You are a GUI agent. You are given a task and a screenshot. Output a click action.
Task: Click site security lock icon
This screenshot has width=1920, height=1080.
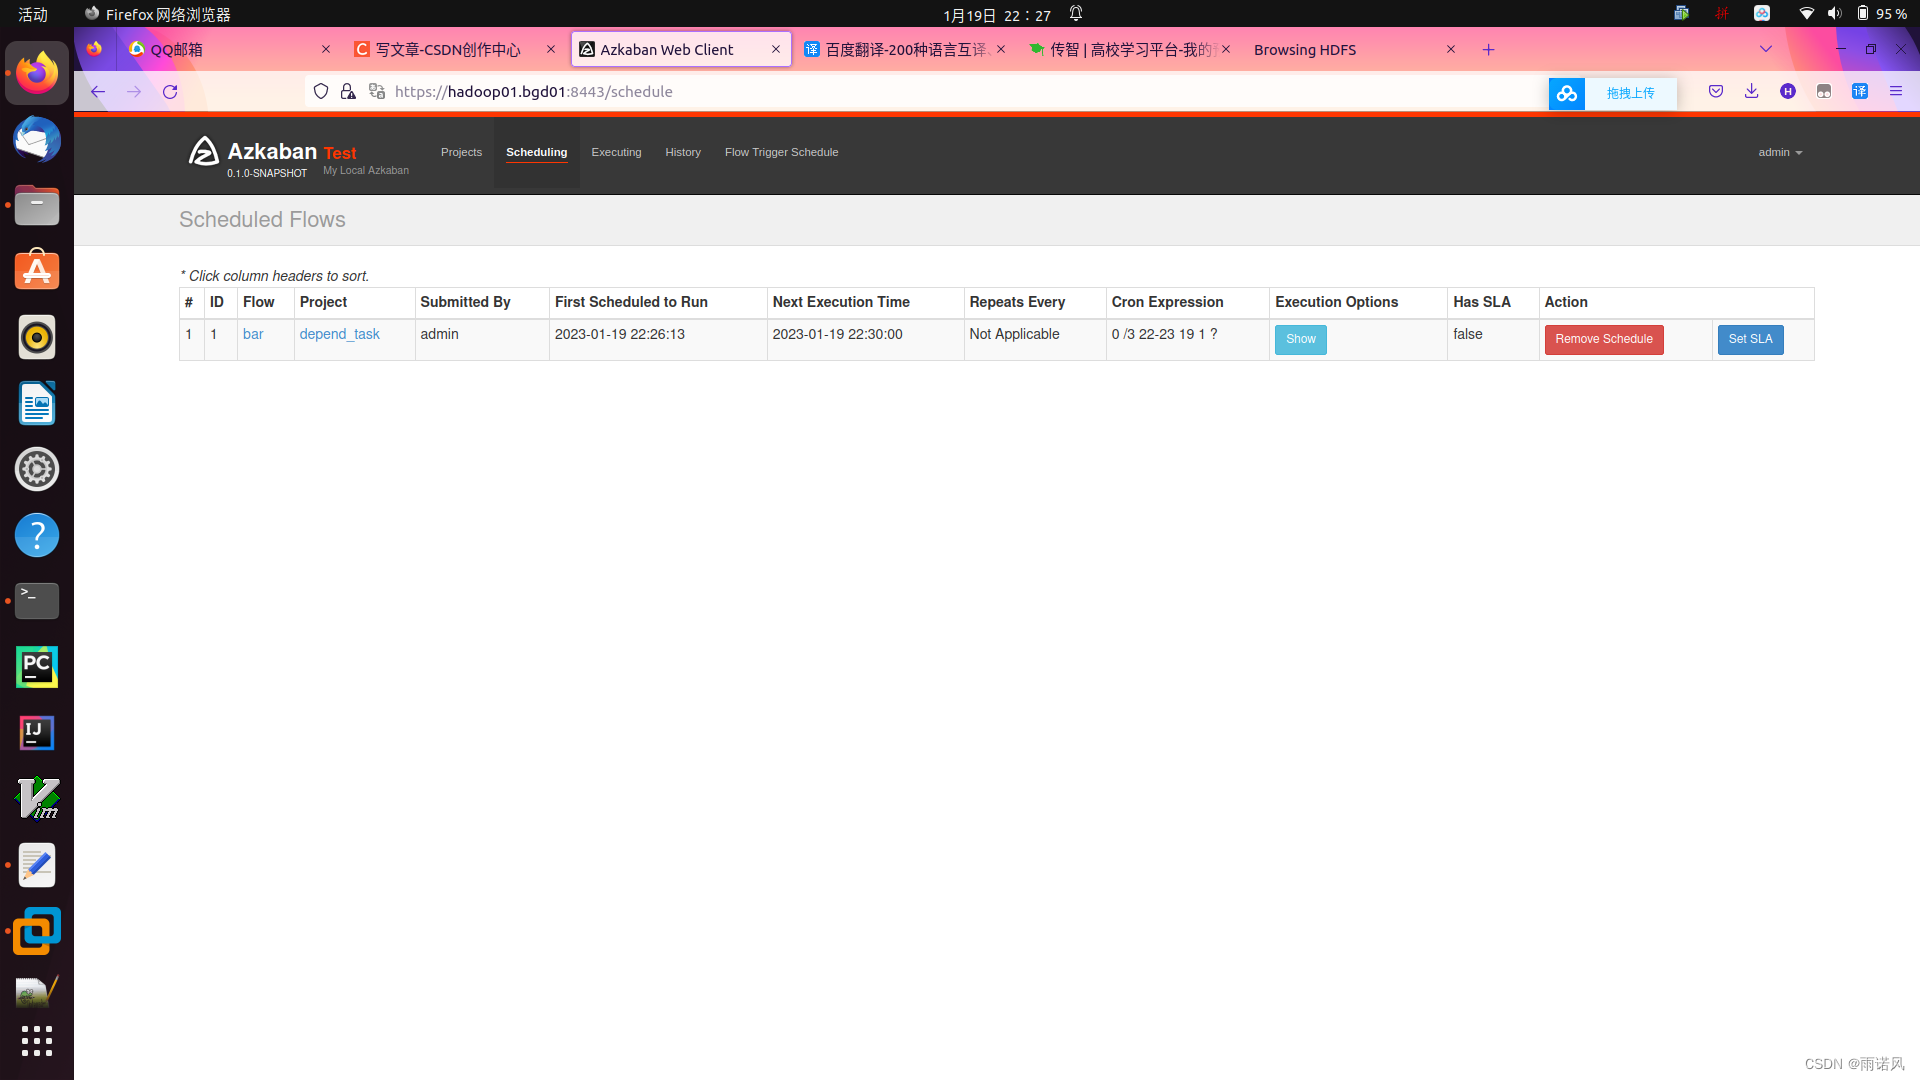pyautogui.click(x=348, y=92)
